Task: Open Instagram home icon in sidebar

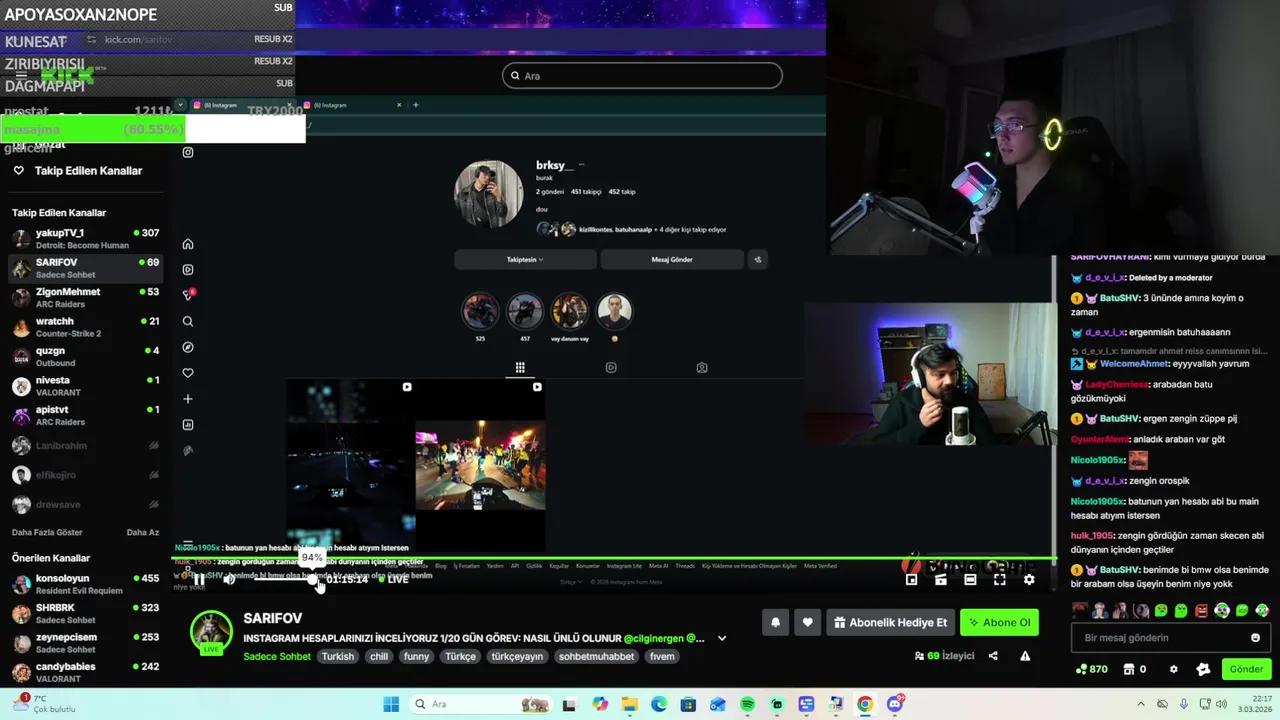Action: click(x=188, y=244)
